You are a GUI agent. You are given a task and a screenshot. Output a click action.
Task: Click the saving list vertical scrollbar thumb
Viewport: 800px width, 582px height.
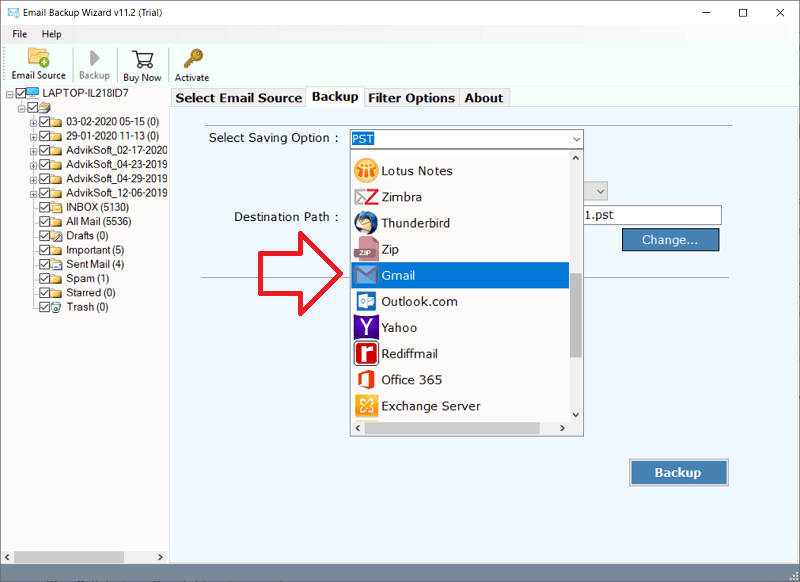pos(576,315)
